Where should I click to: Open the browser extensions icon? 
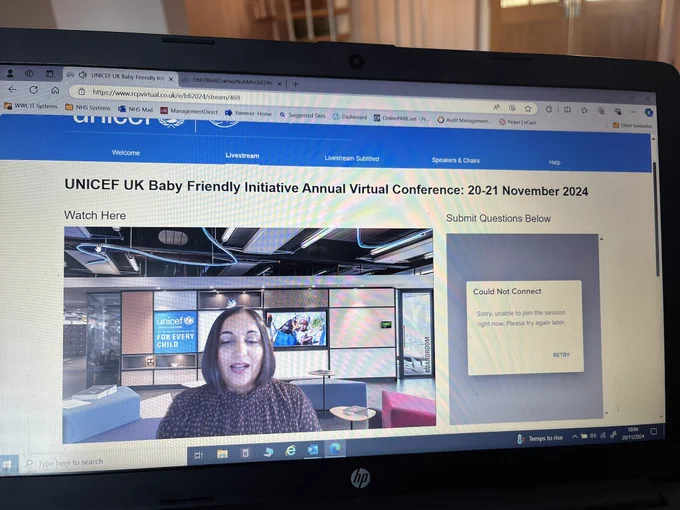(x=549, y=109)
